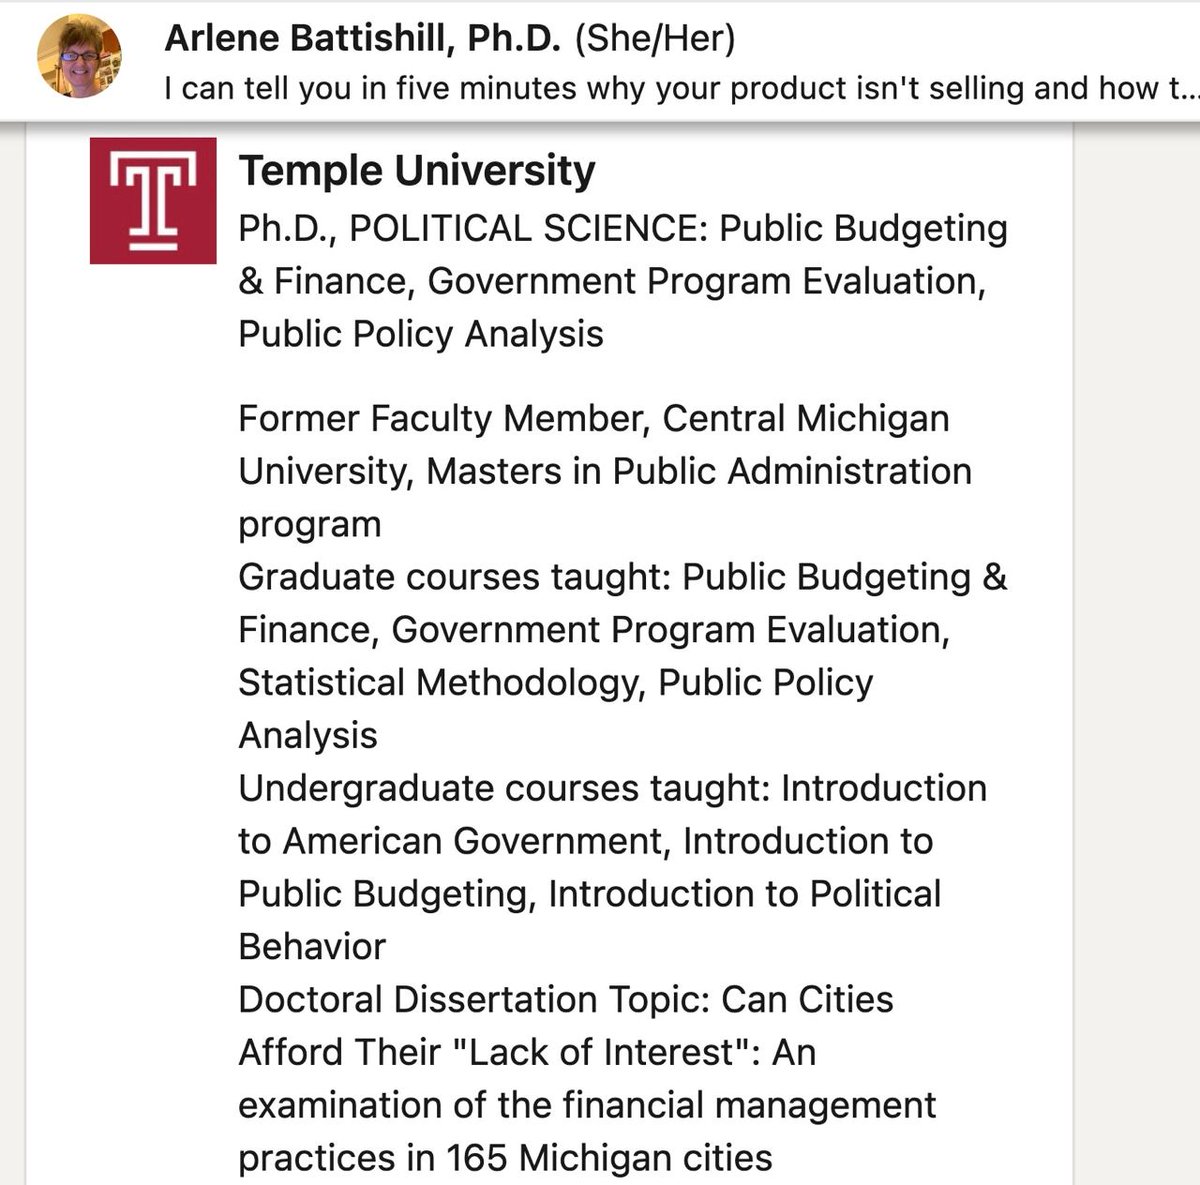Click the "practices in 165 Michigan cities" line
Screen dimensions: 1200x1185
(505, 1158)
